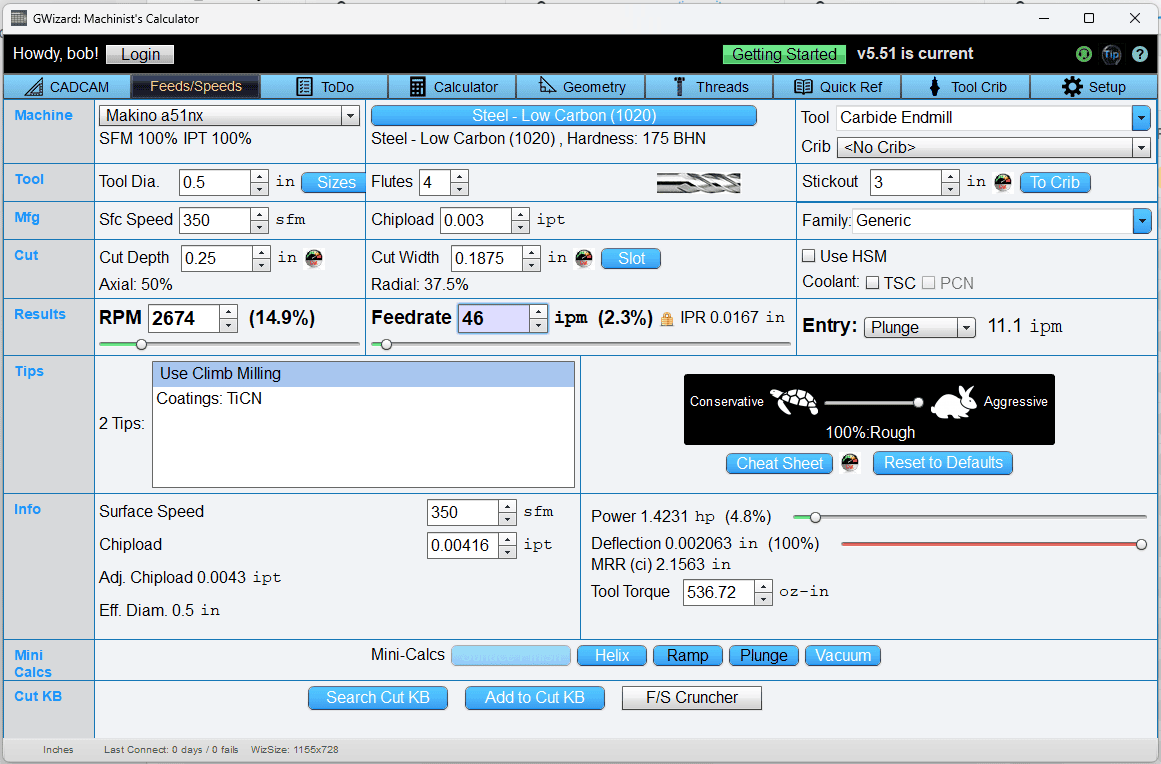This screenshot has height=764, width=1161.
Task: Click the gauge icon beside Cut Width
Action: pos(585,258)
